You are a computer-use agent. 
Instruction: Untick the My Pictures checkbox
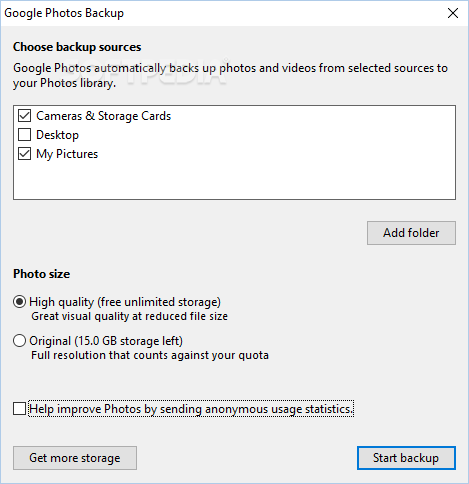point(24,154)
